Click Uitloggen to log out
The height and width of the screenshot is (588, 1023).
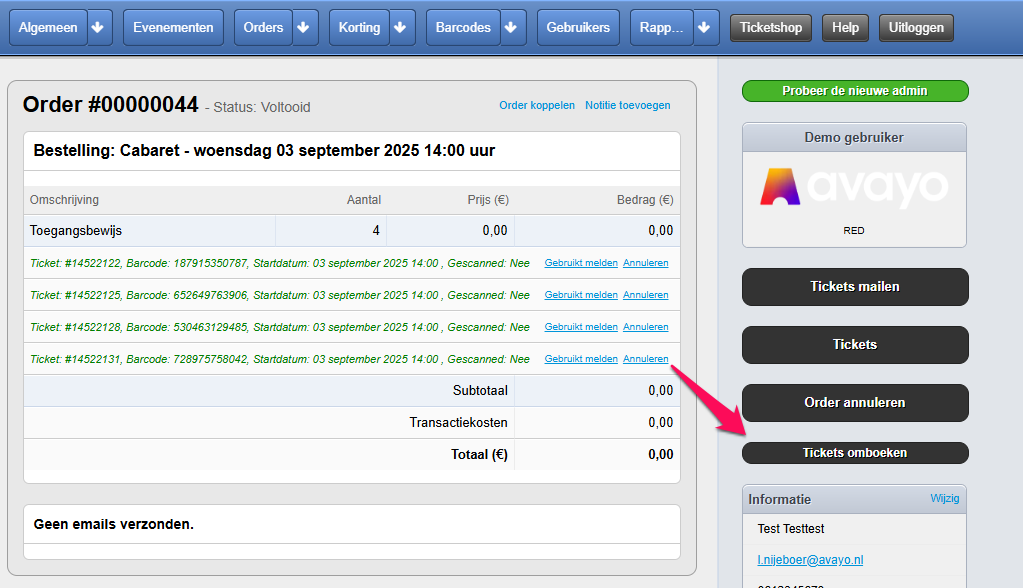point(916,28)
